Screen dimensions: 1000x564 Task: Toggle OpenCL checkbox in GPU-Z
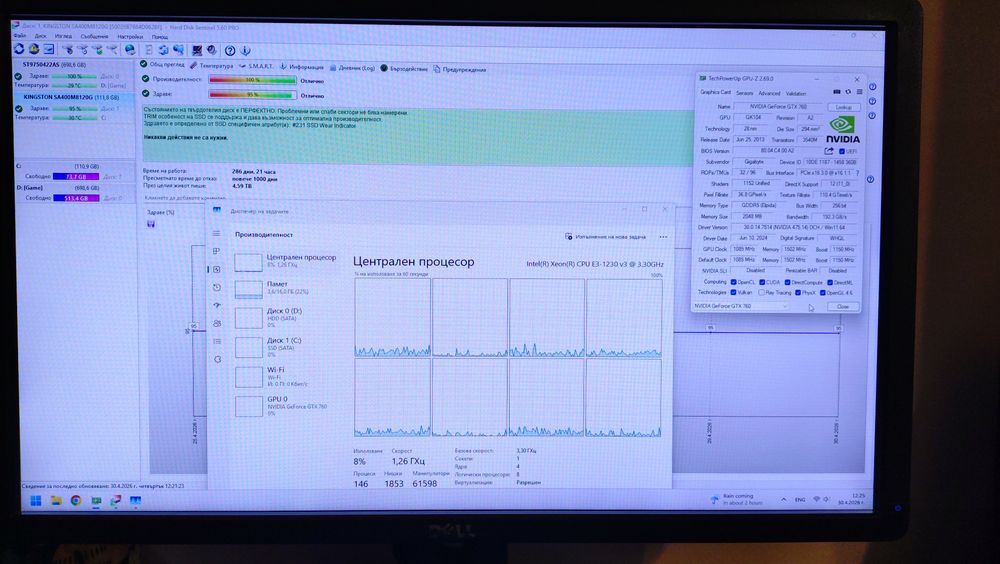(x=733, y=282)
